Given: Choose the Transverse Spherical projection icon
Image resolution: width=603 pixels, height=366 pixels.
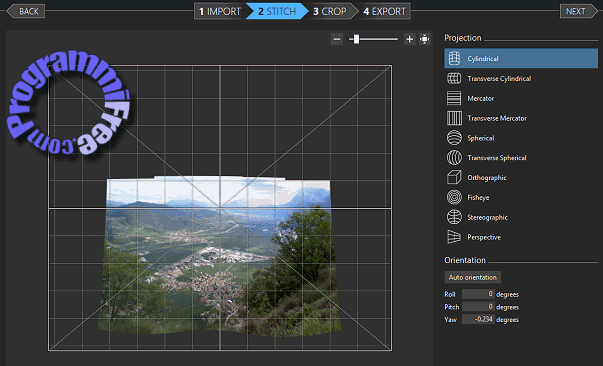Looking at the screenshot, I should 454,158.
